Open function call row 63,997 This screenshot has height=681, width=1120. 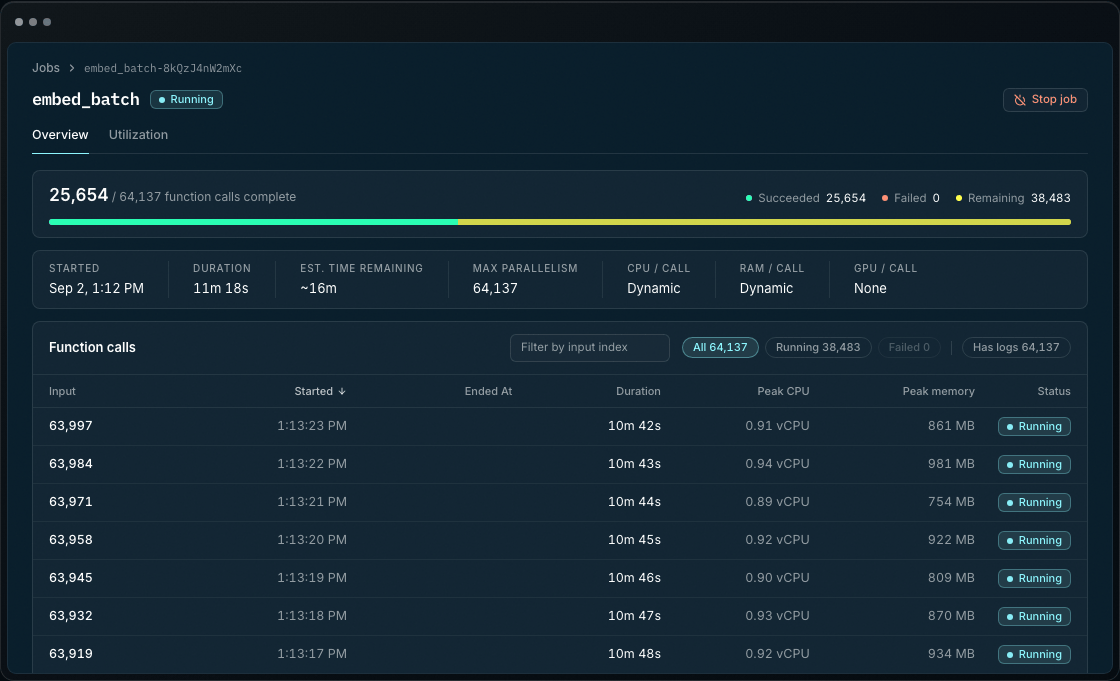[559, 427]
